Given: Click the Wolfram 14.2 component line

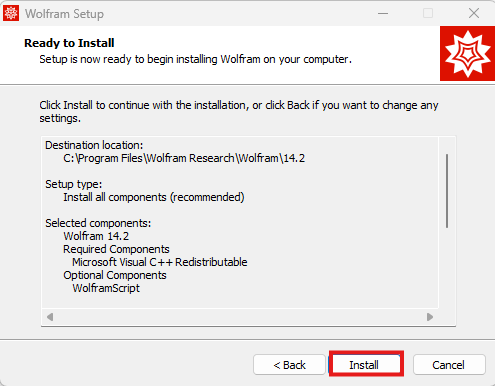Looking at the screenshot, I should 96,236.
